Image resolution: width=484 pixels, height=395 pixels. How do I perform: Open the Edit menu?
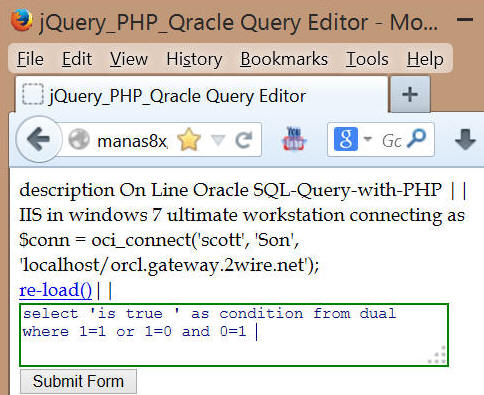pyautogui.click(x=77, y=59)
